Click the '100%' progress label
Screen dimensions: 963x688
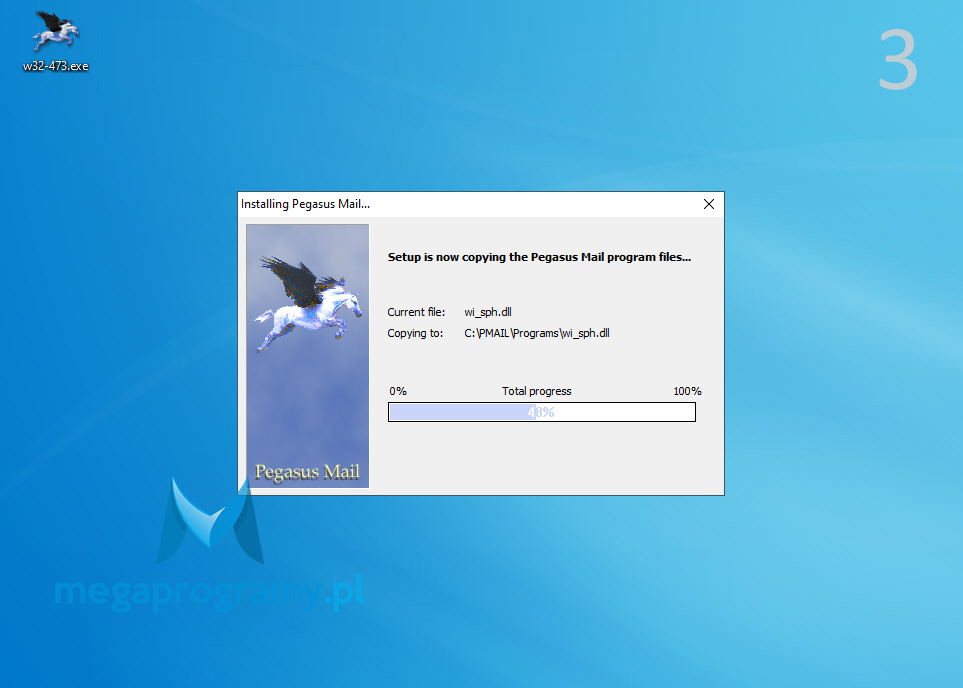[687, 391]
